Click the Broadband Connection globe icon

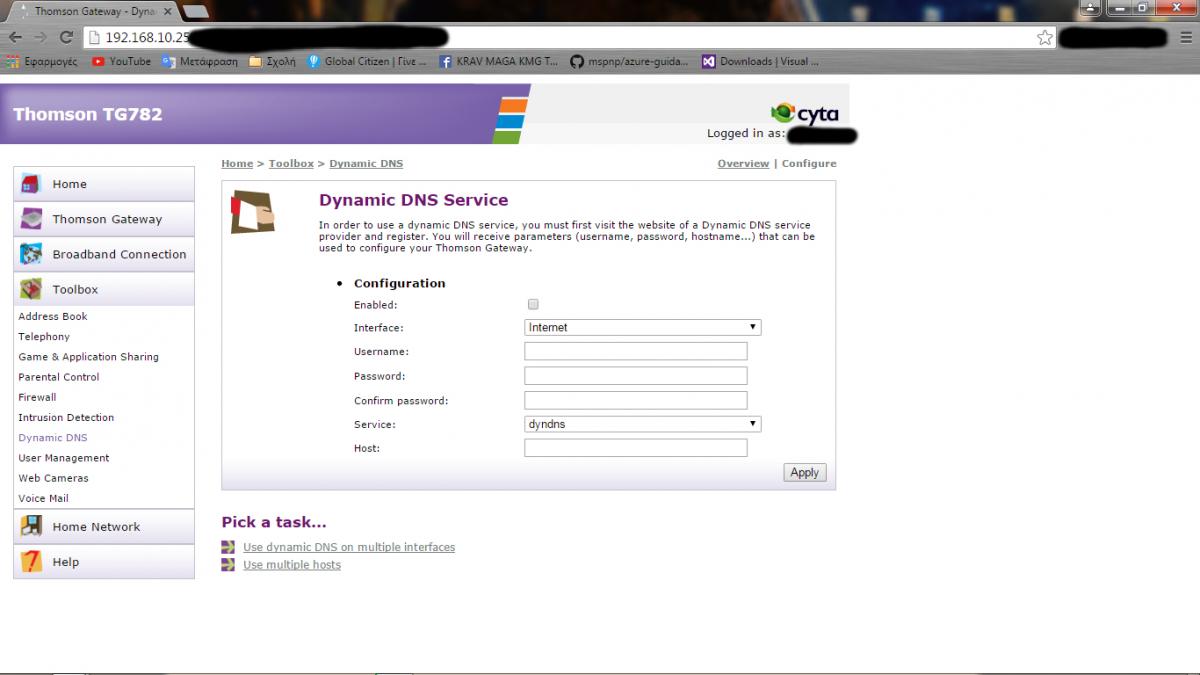coord(31,254)
